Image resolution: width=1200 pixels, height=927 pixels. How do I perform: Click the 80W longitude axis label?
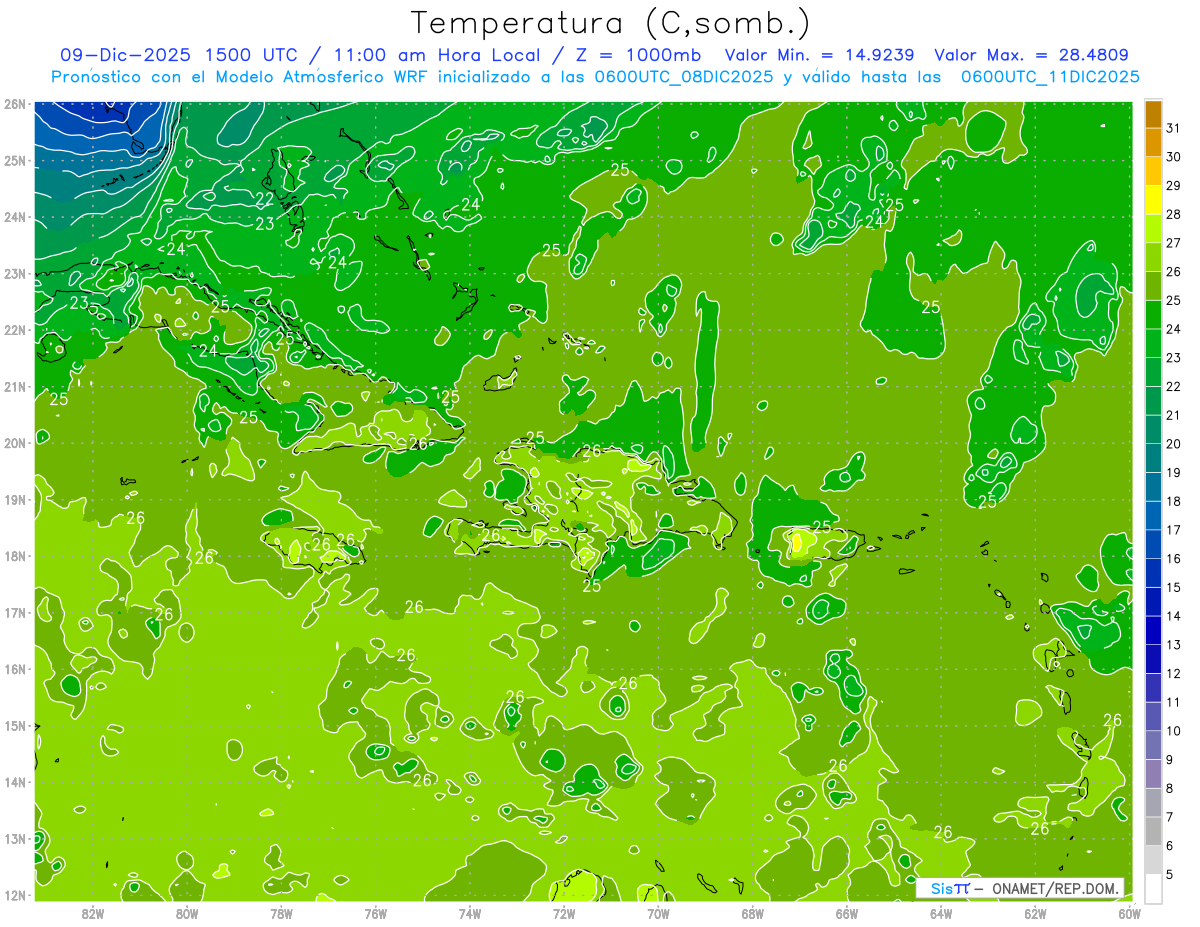187,913
